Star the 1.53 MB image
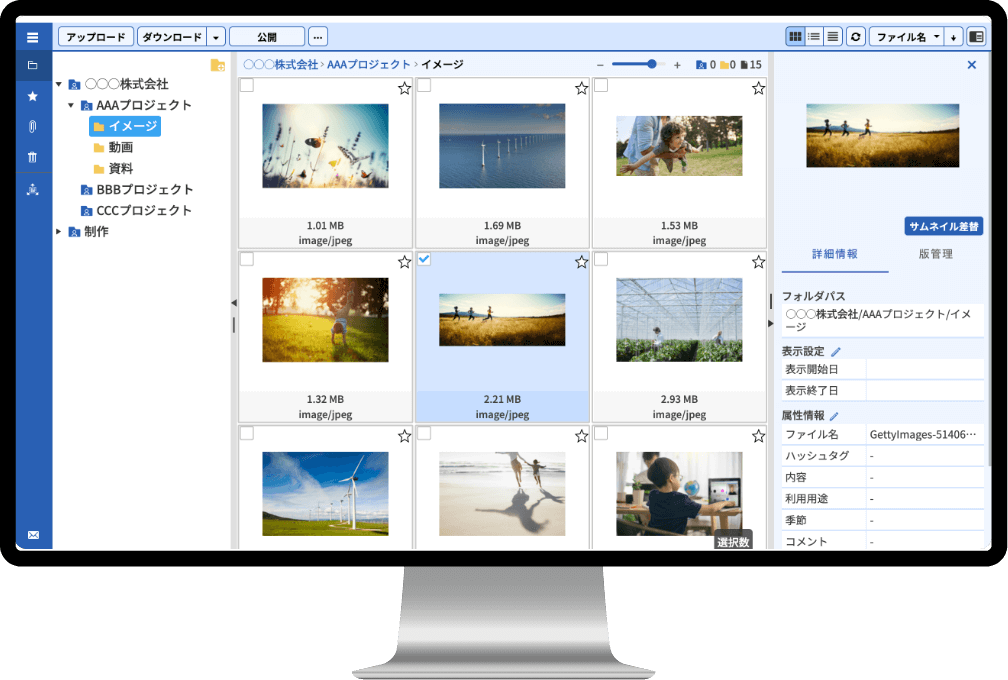 pos(759,88)
